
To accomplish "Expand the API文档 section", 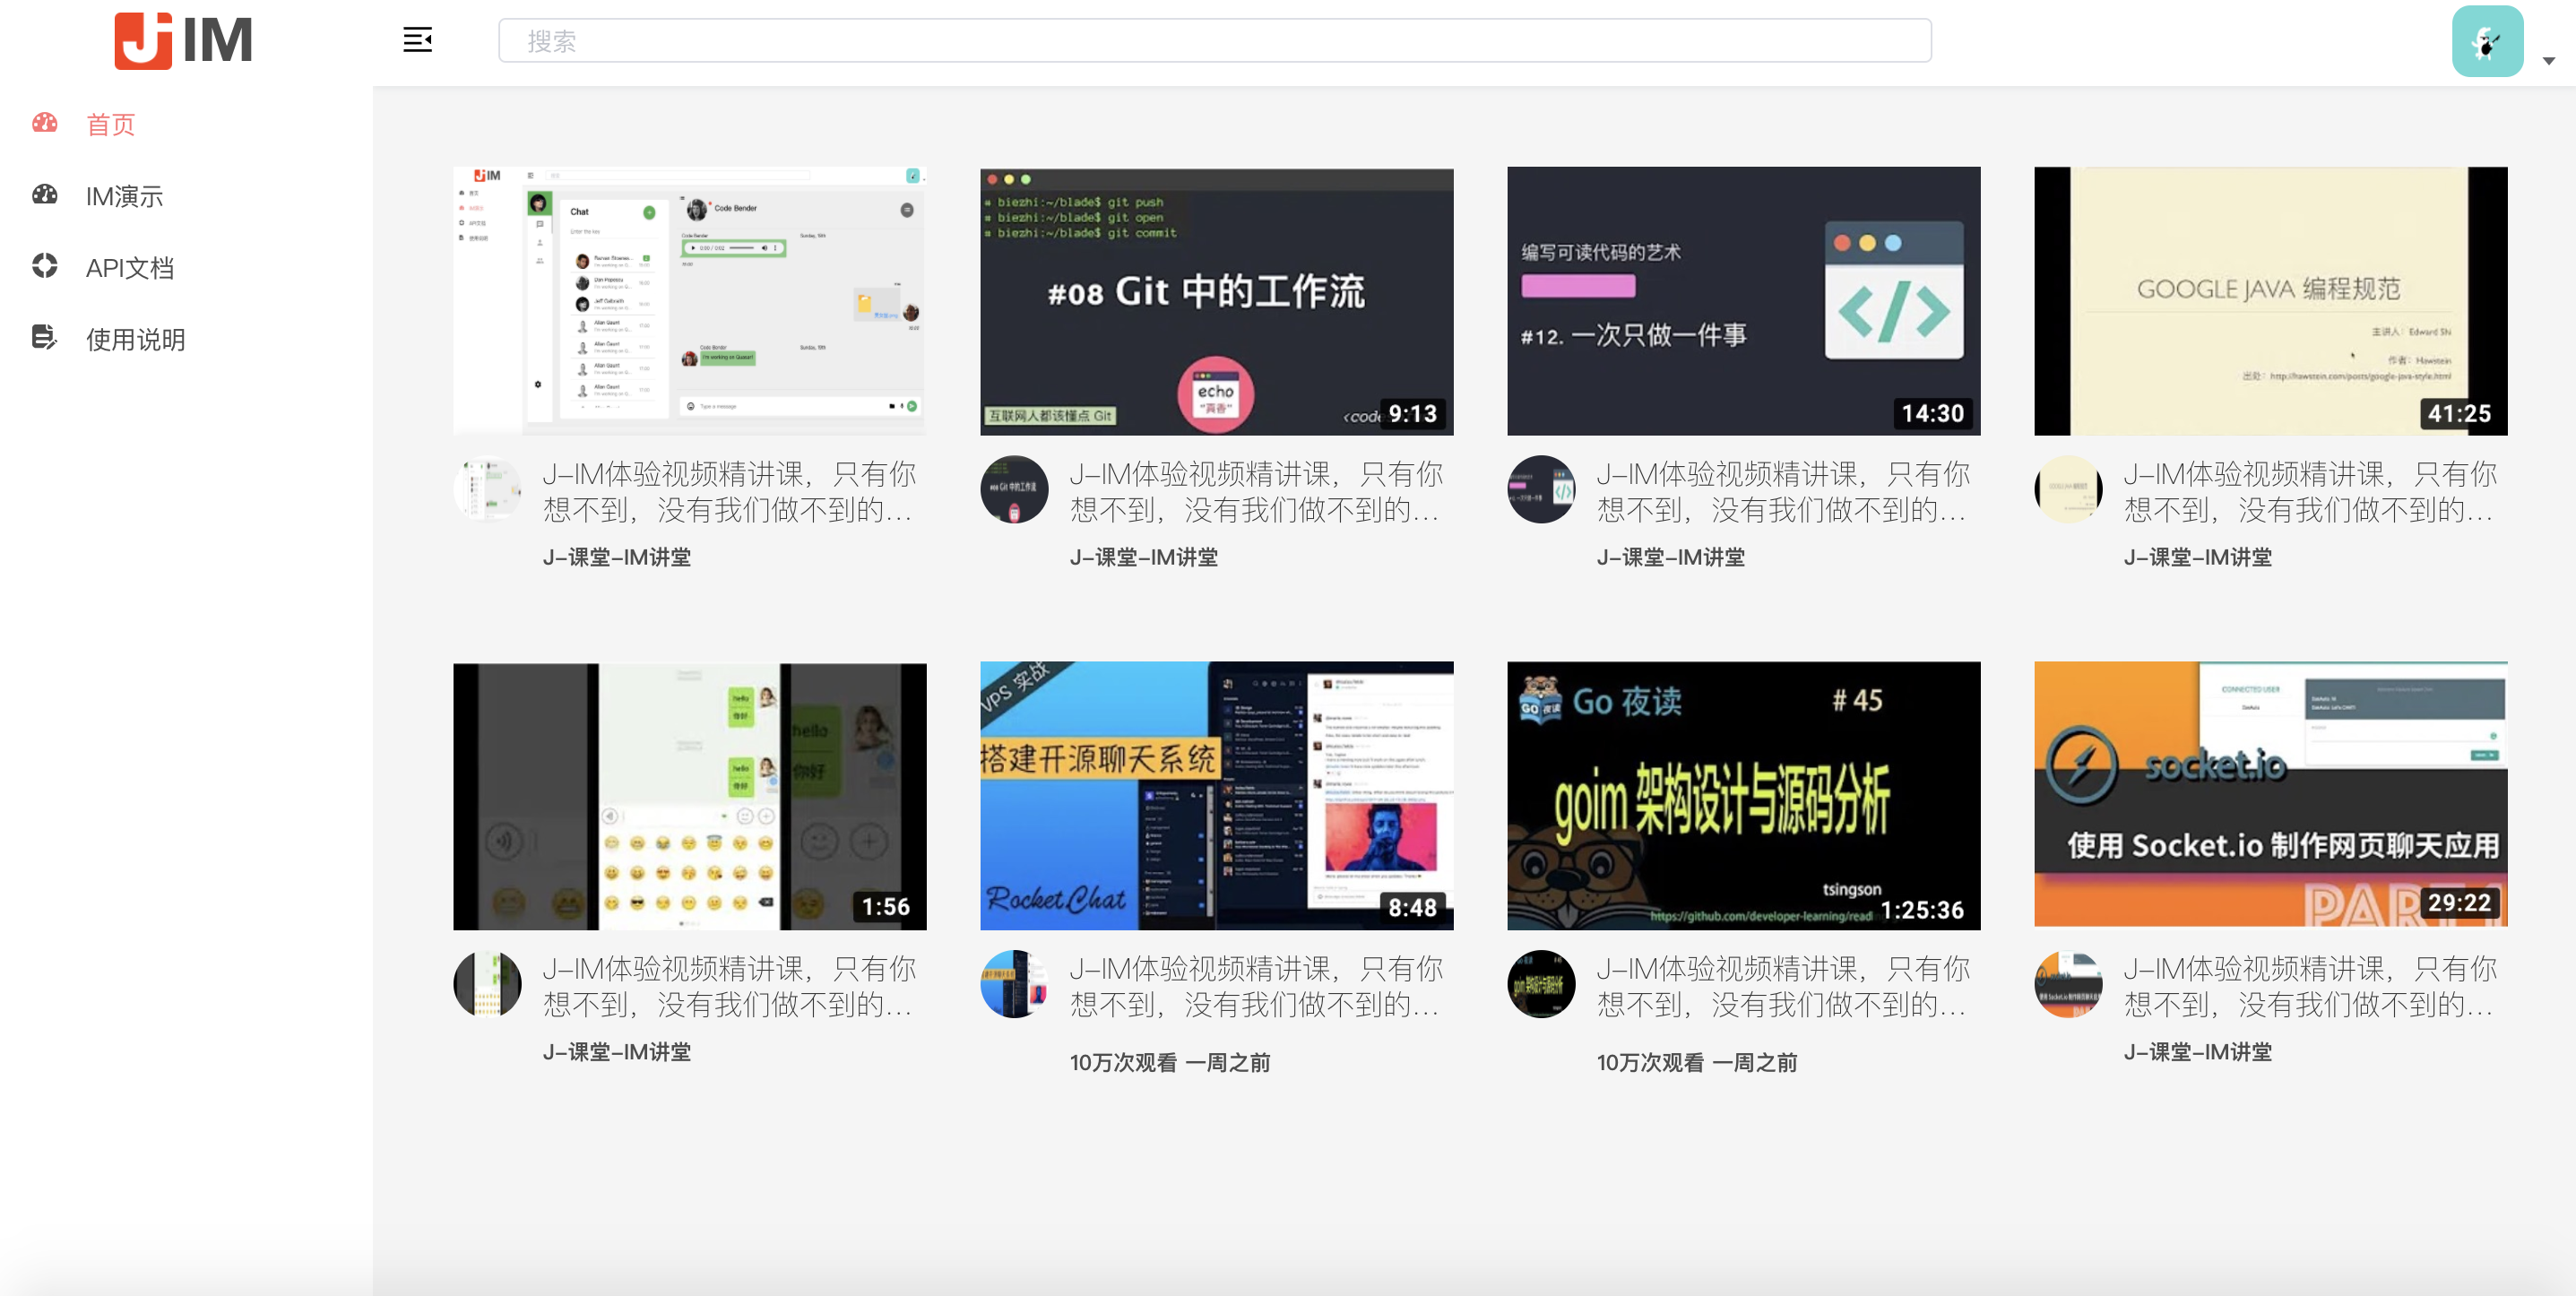I will (x=131, y=268).
